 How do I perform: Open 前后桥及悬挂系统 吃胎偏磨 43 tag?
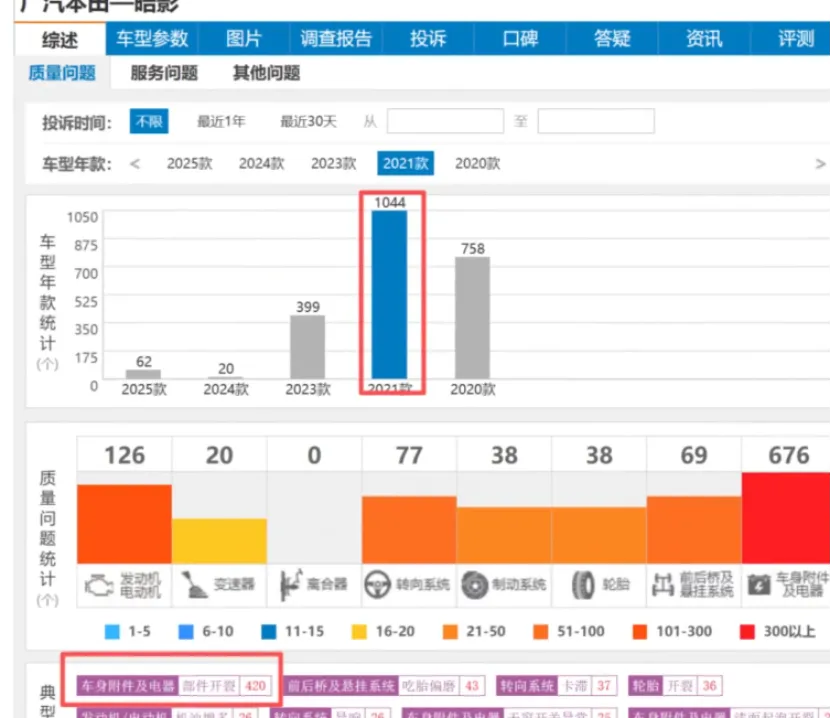click(384, 686)
